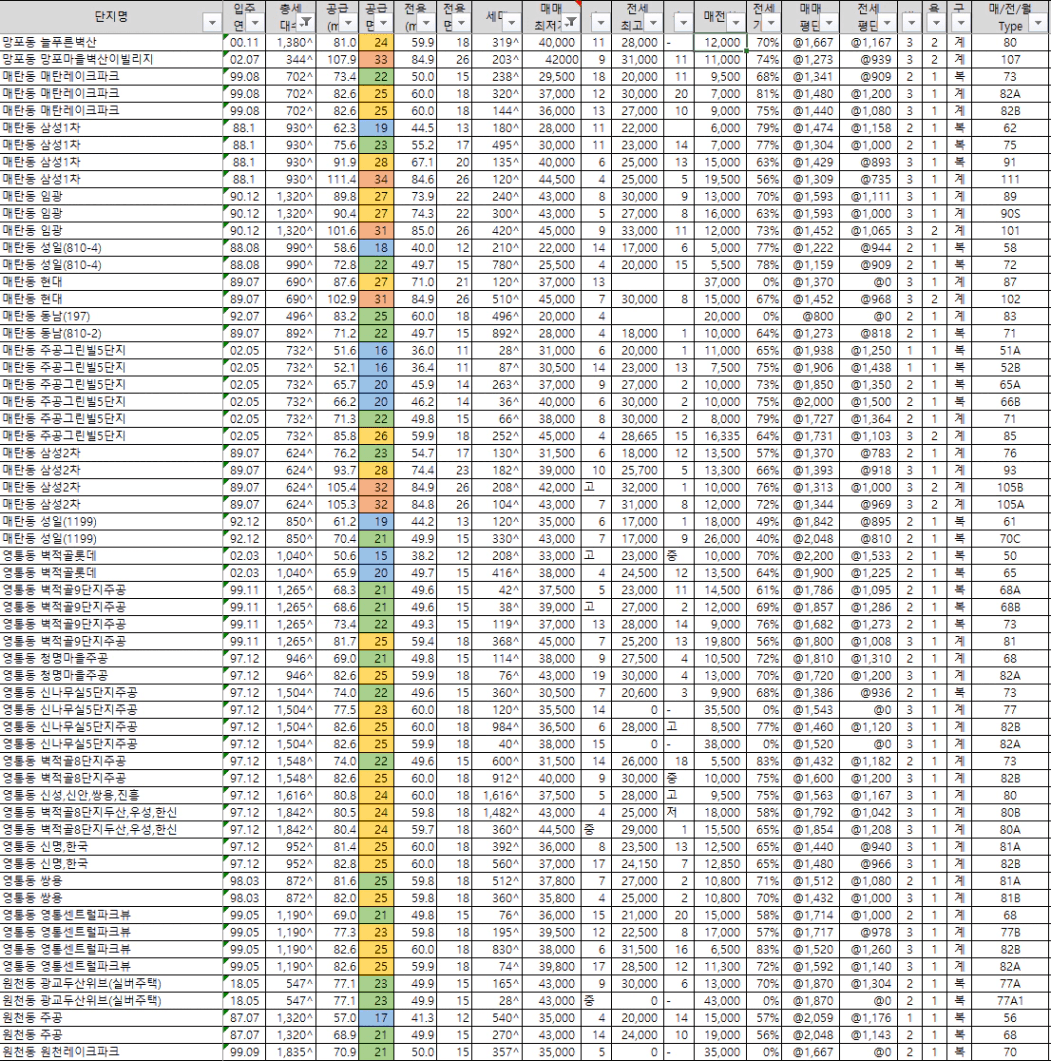Open the 전용면 column filter dropdown
Viewport: 1051px width, 1061px height.
[462, 23]
